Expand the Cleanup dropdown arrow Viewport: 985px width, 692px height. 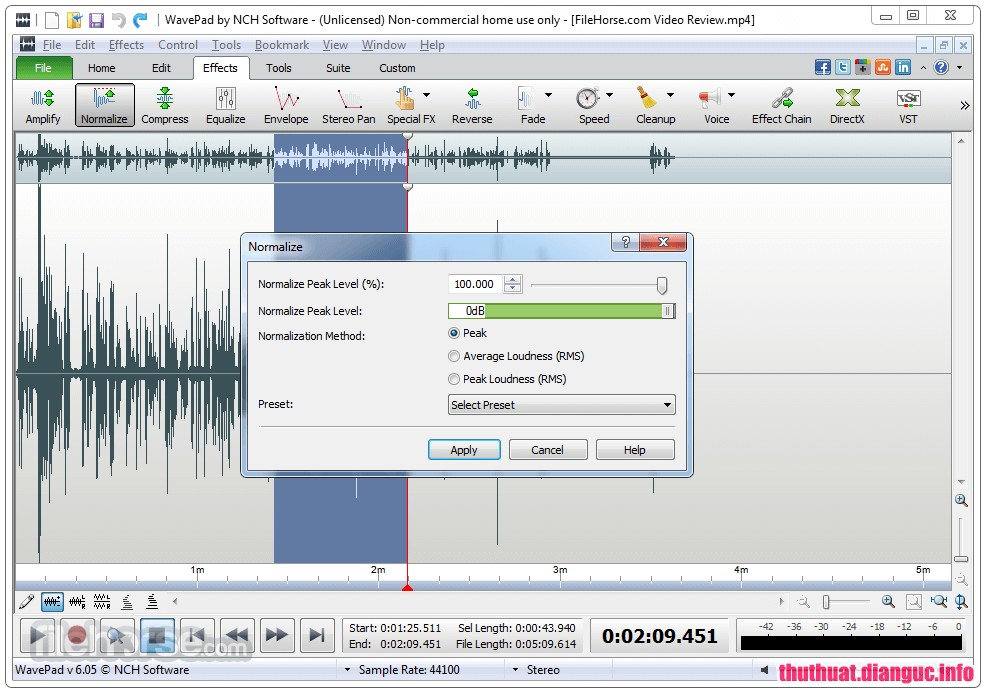tap(670, 95)
